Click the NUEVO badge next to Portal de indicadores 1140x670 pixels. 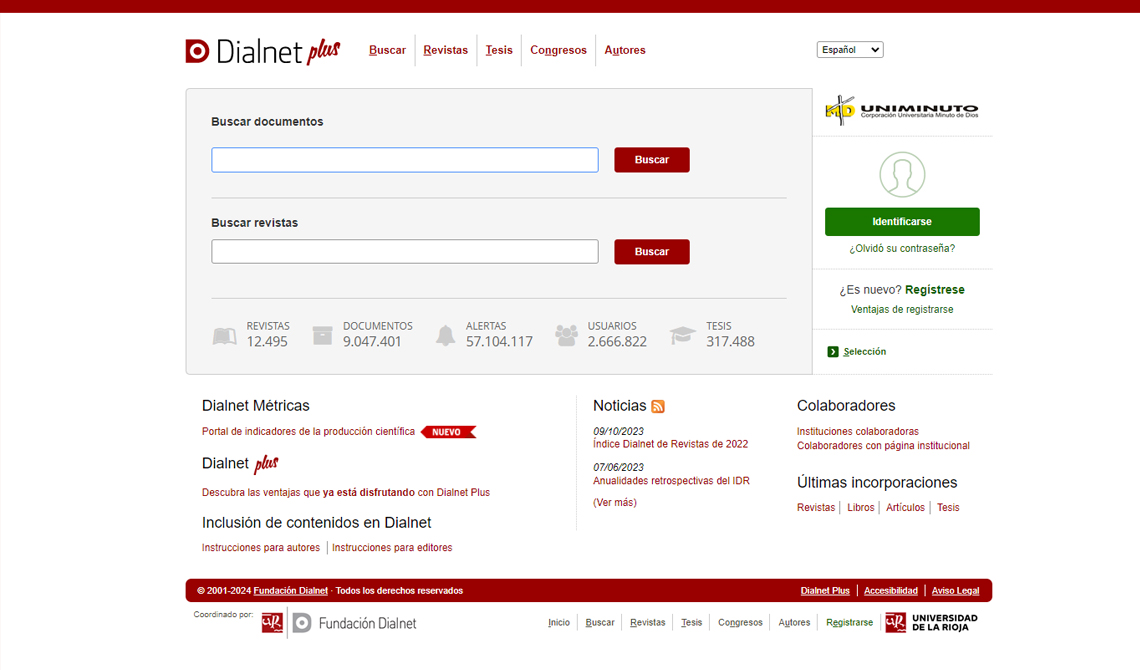(x=448, y=432)
